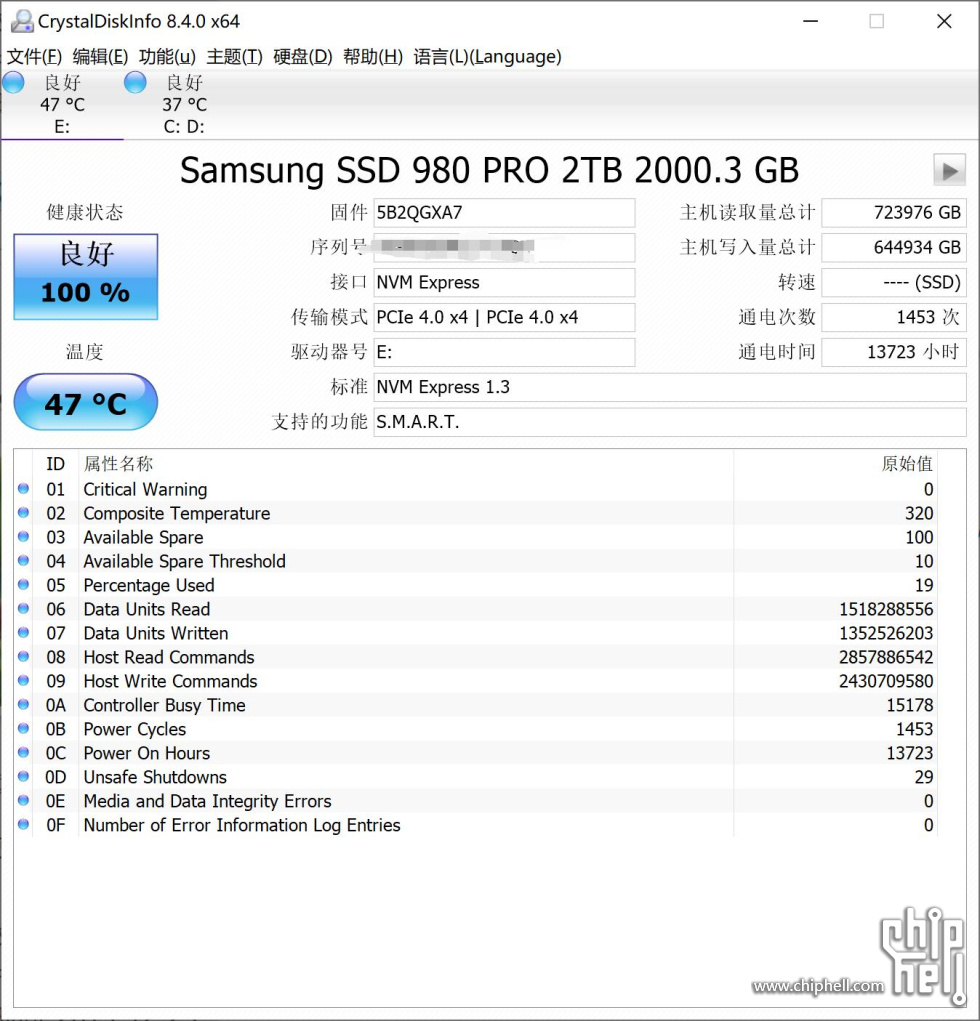This screenshot has height=1021, width=980.
Task: Click the ID column header
Action: (55, 464)
